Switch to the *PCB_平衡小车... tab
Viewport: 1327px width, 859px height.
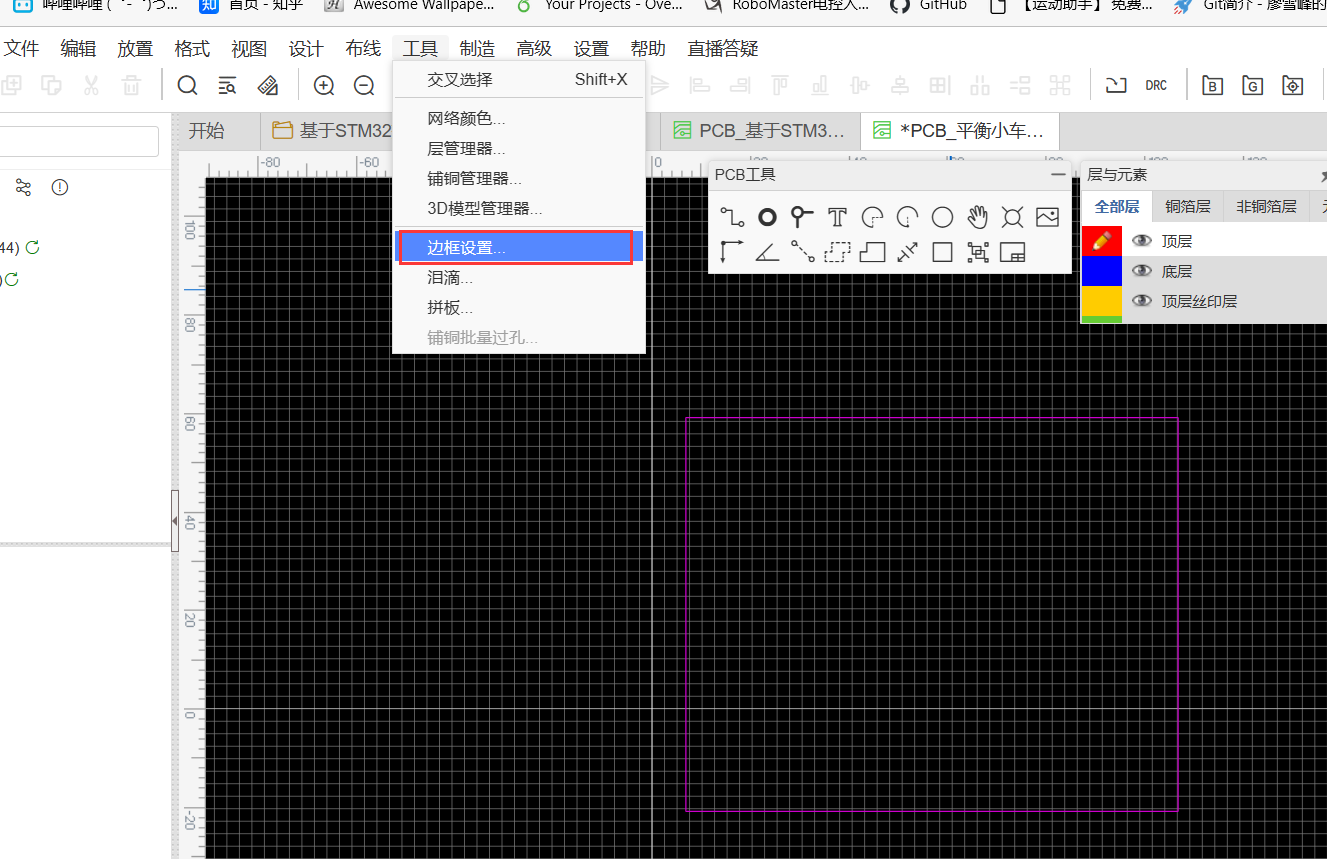tap(961, 130)
